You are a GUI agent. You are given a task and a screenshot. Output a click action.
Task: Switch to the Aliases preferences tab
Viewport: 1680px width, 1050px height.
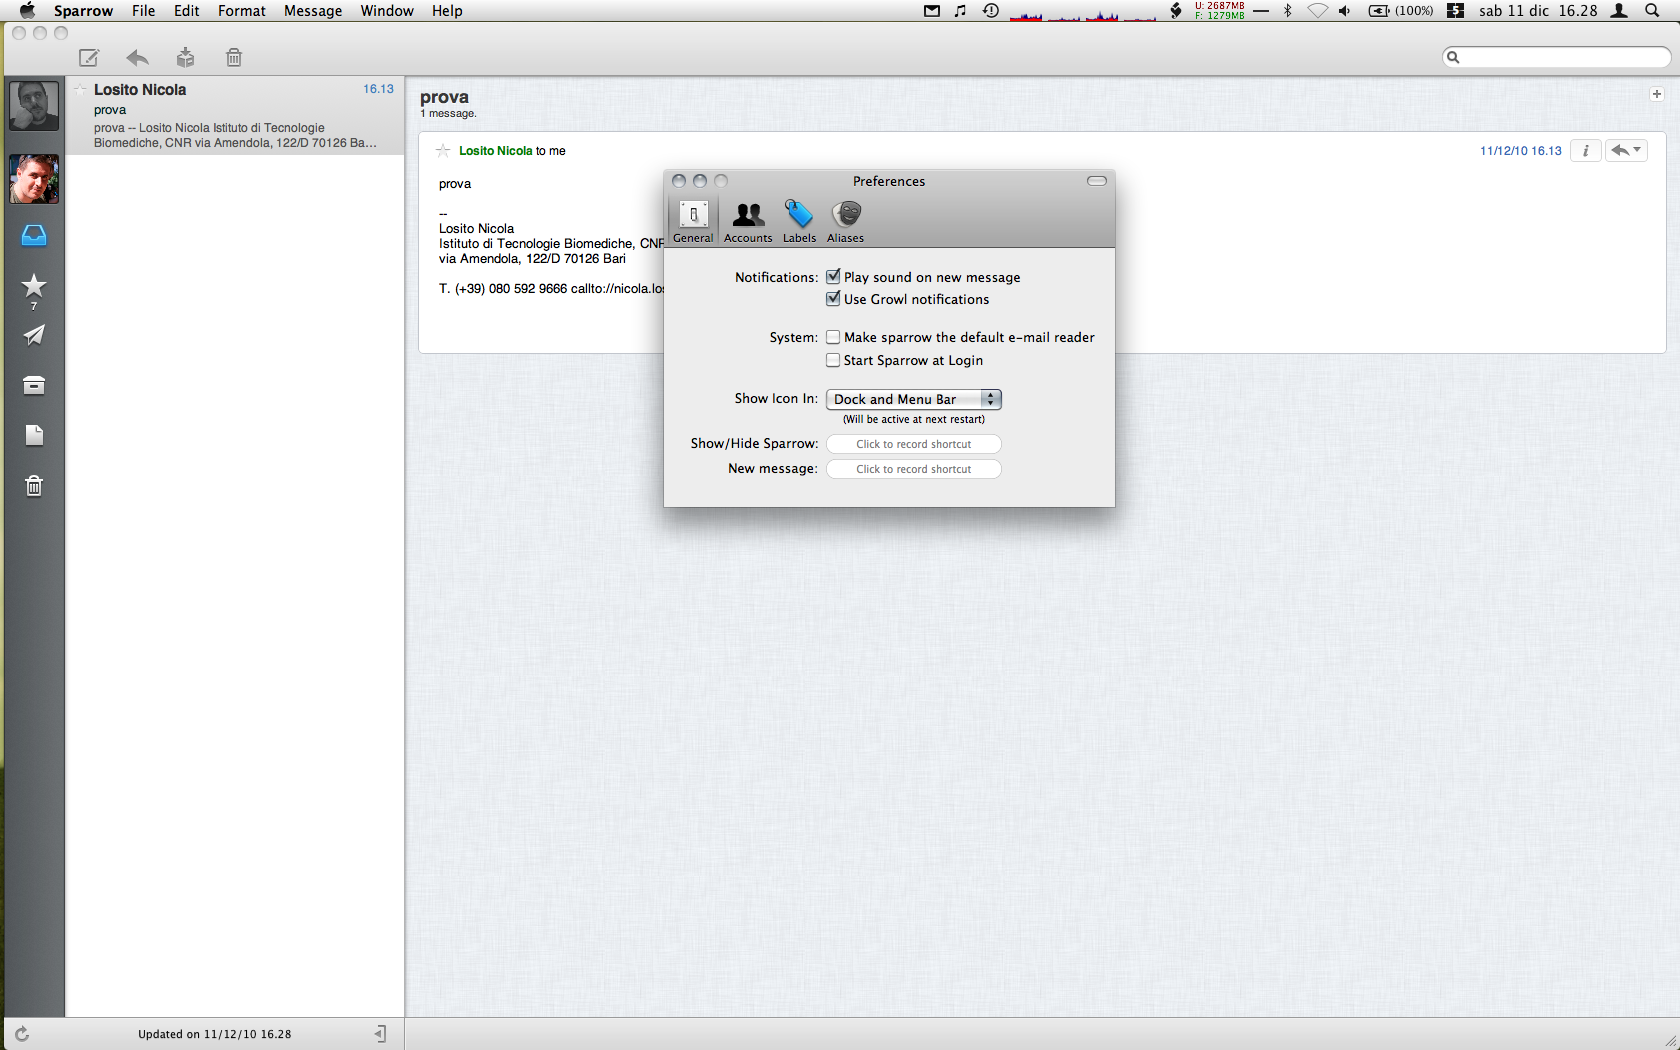pos(846,222)
